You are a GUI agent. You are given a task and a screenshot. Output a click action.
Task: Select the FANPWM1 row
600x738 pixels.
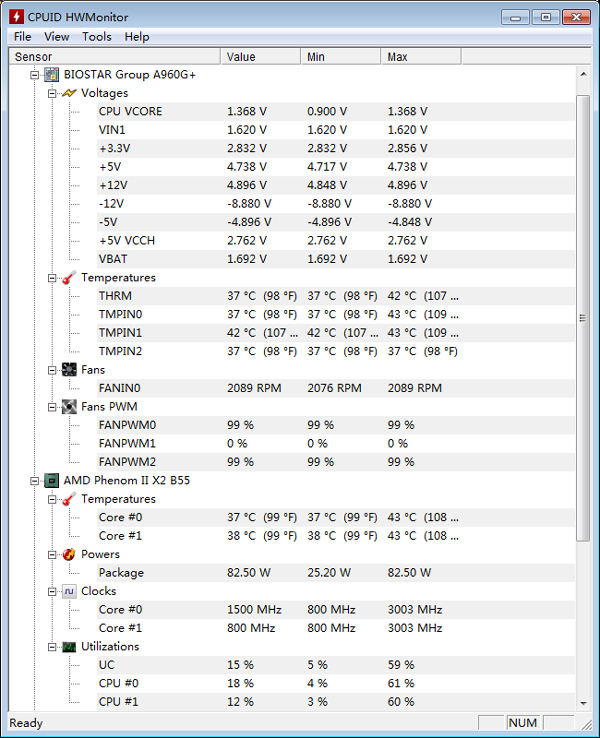pos(336,443)
